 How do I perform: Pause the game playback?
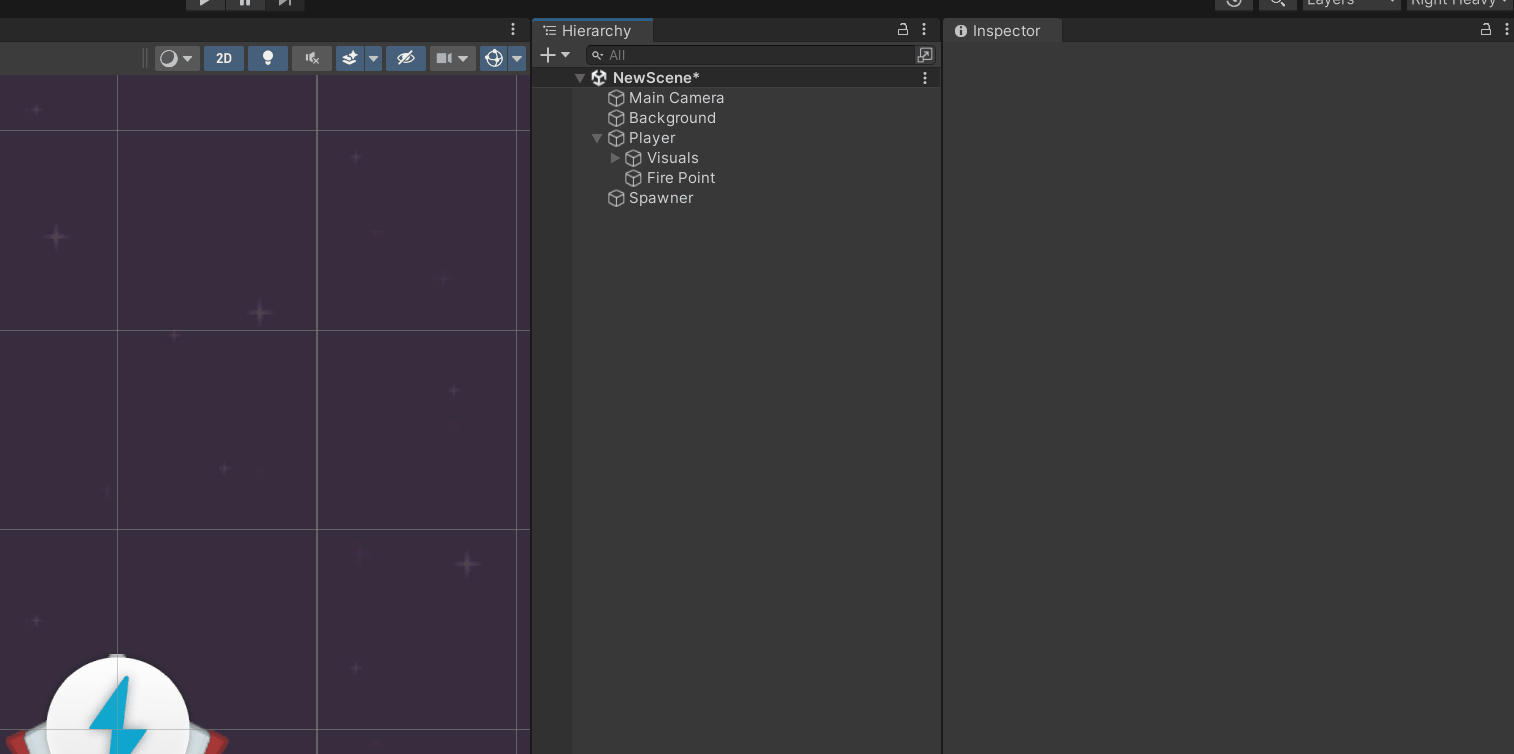coord(245,4)
